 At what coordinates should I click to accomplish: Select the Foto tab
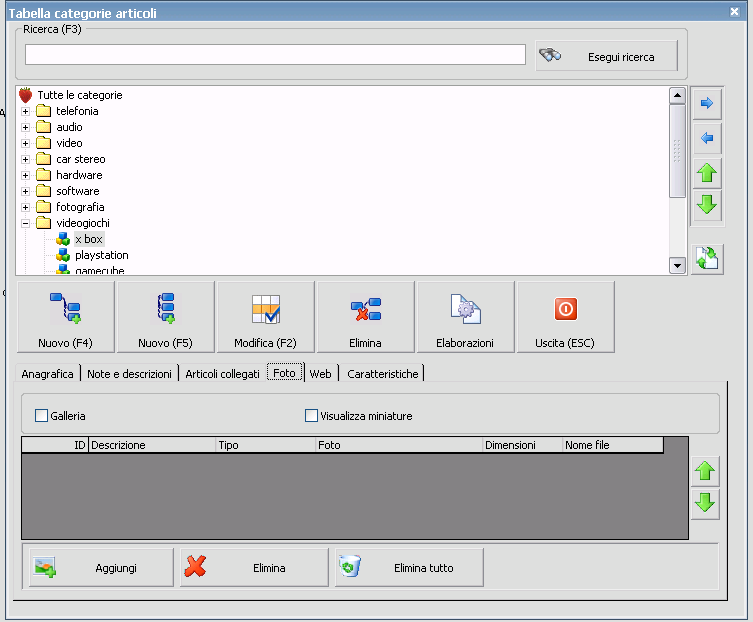tap(285, 373)
